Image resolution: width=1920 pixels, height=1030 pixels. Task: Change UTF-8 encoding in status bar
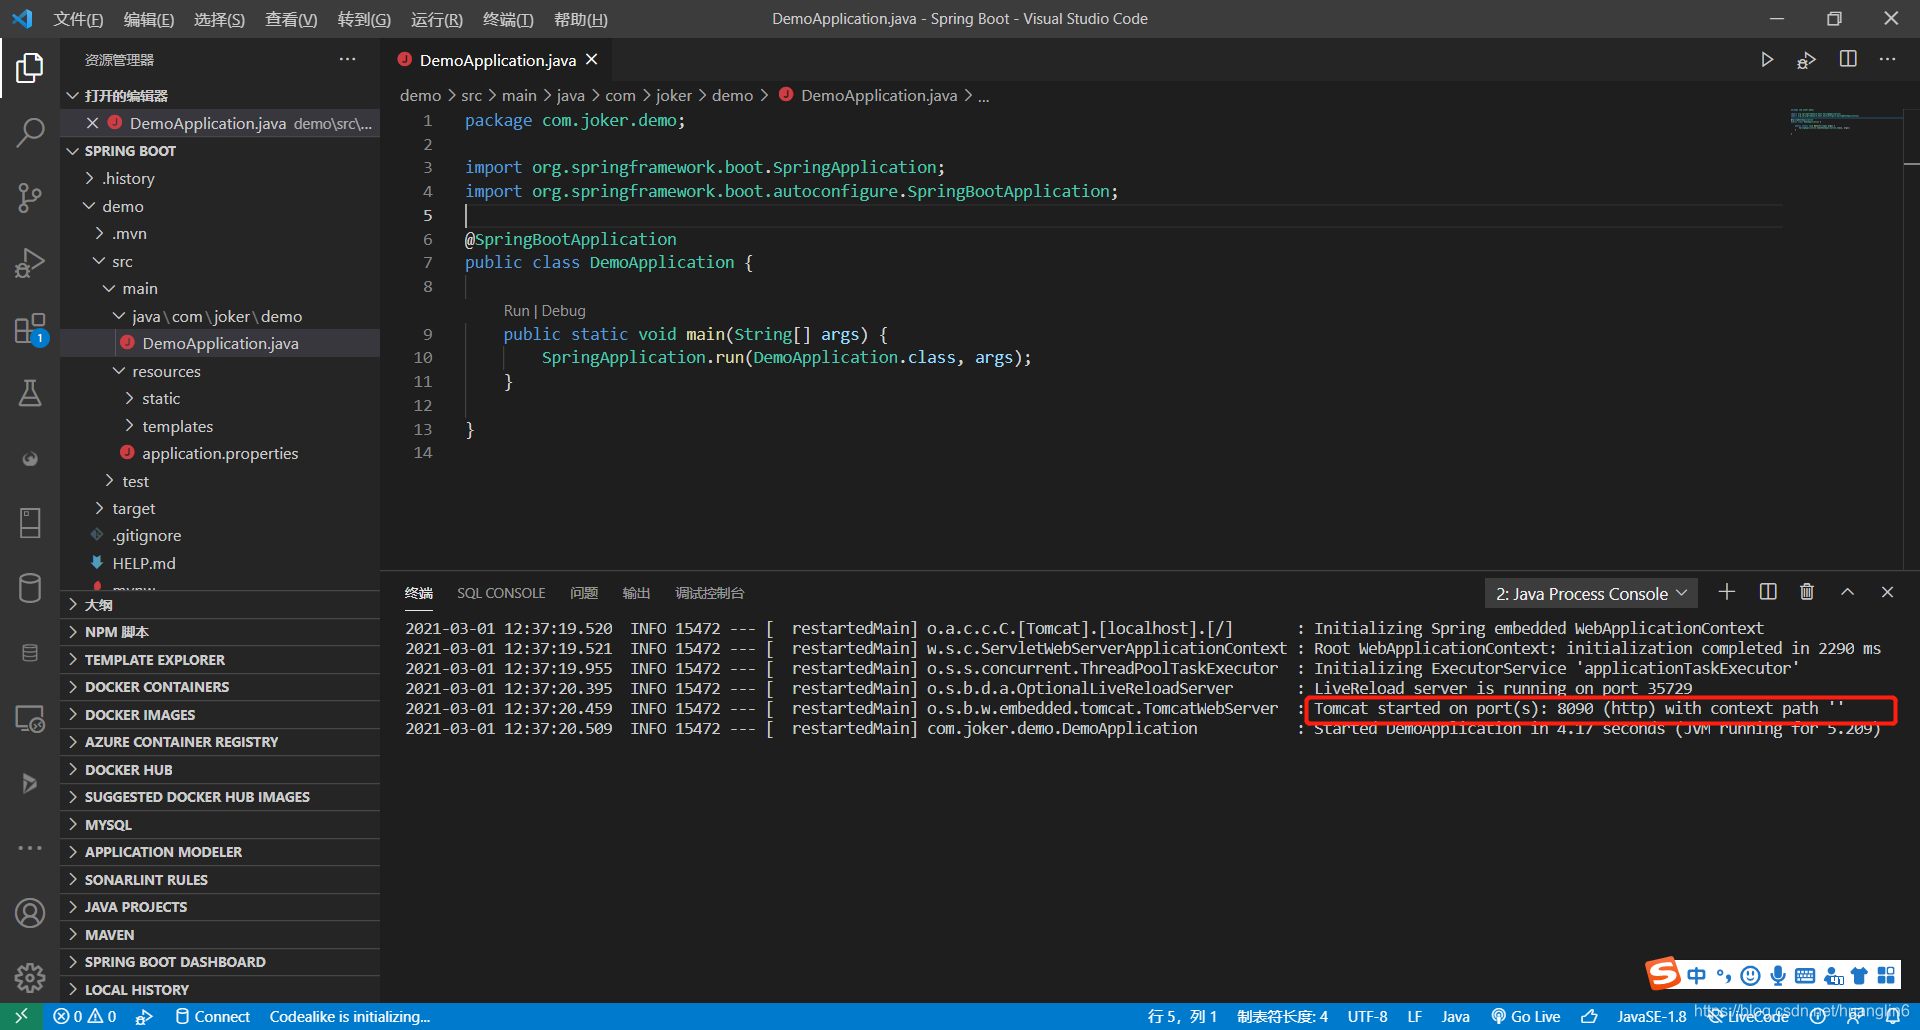pos(1367,1016)
